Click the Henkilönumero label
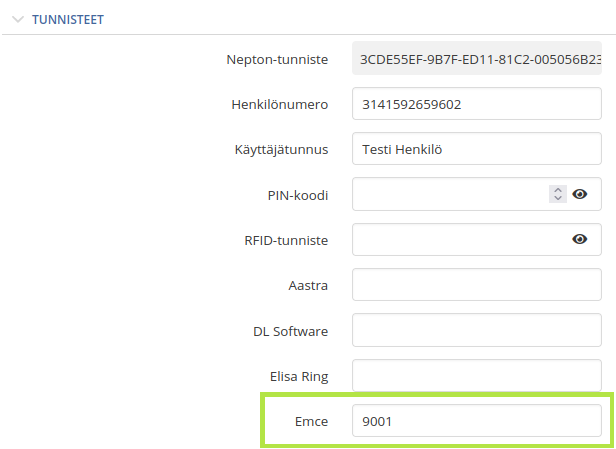The image size is (616, 449). coord(279,104)
